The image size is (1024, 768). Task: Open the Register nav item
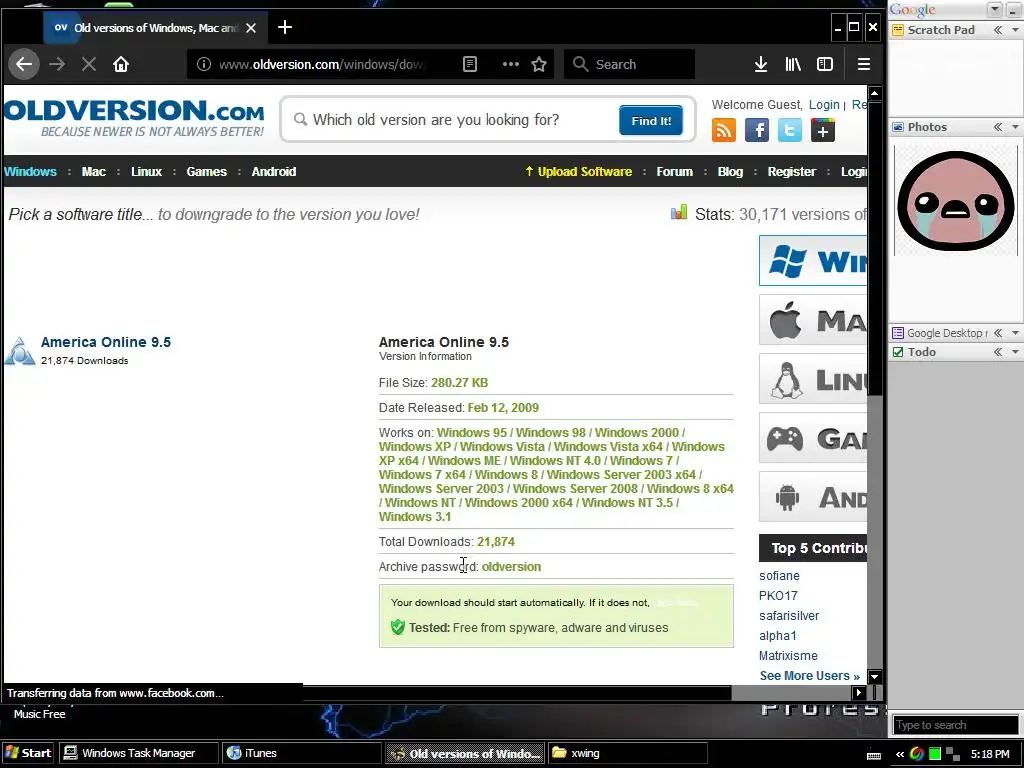(x=792, y=172)
